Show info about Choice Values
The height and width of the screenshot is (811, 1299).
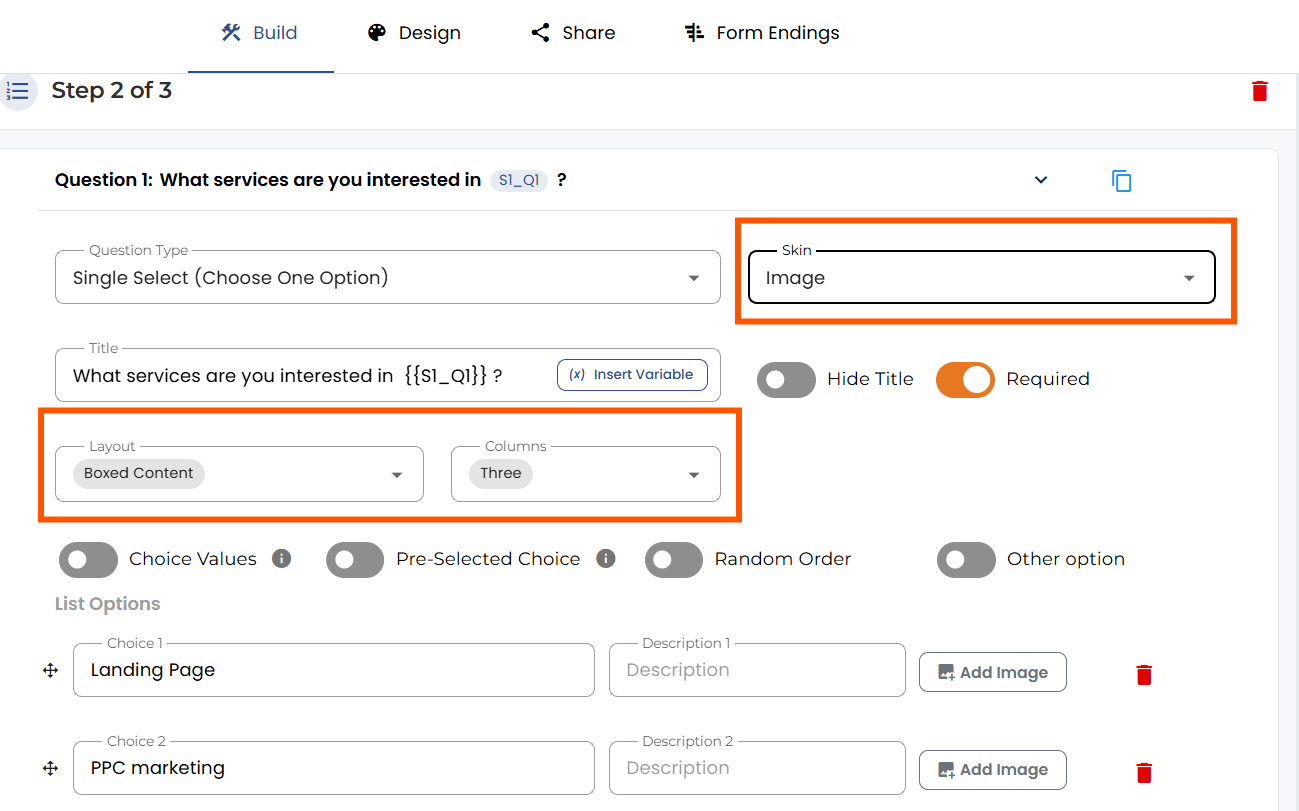click(x=282, y=559)
